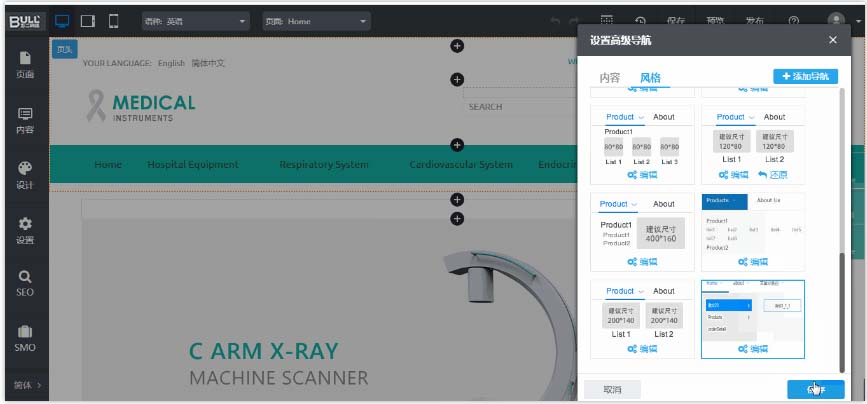Select the 风格 tab in dialog

[x=650, y=77]
